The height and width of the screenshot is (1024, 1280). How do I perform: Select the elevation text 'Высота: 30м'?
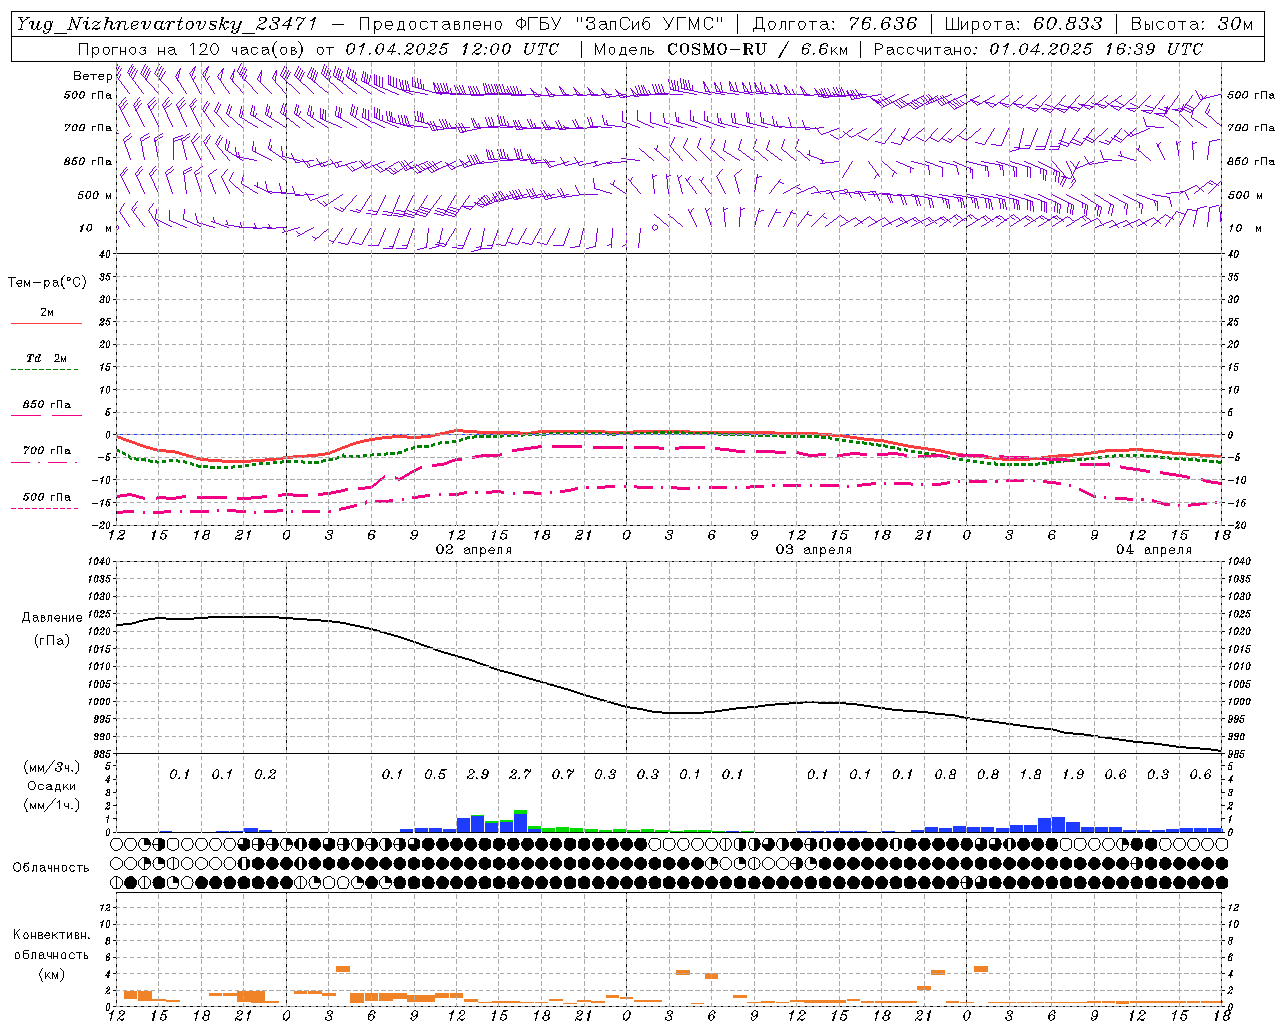(x=1191, y=24)
